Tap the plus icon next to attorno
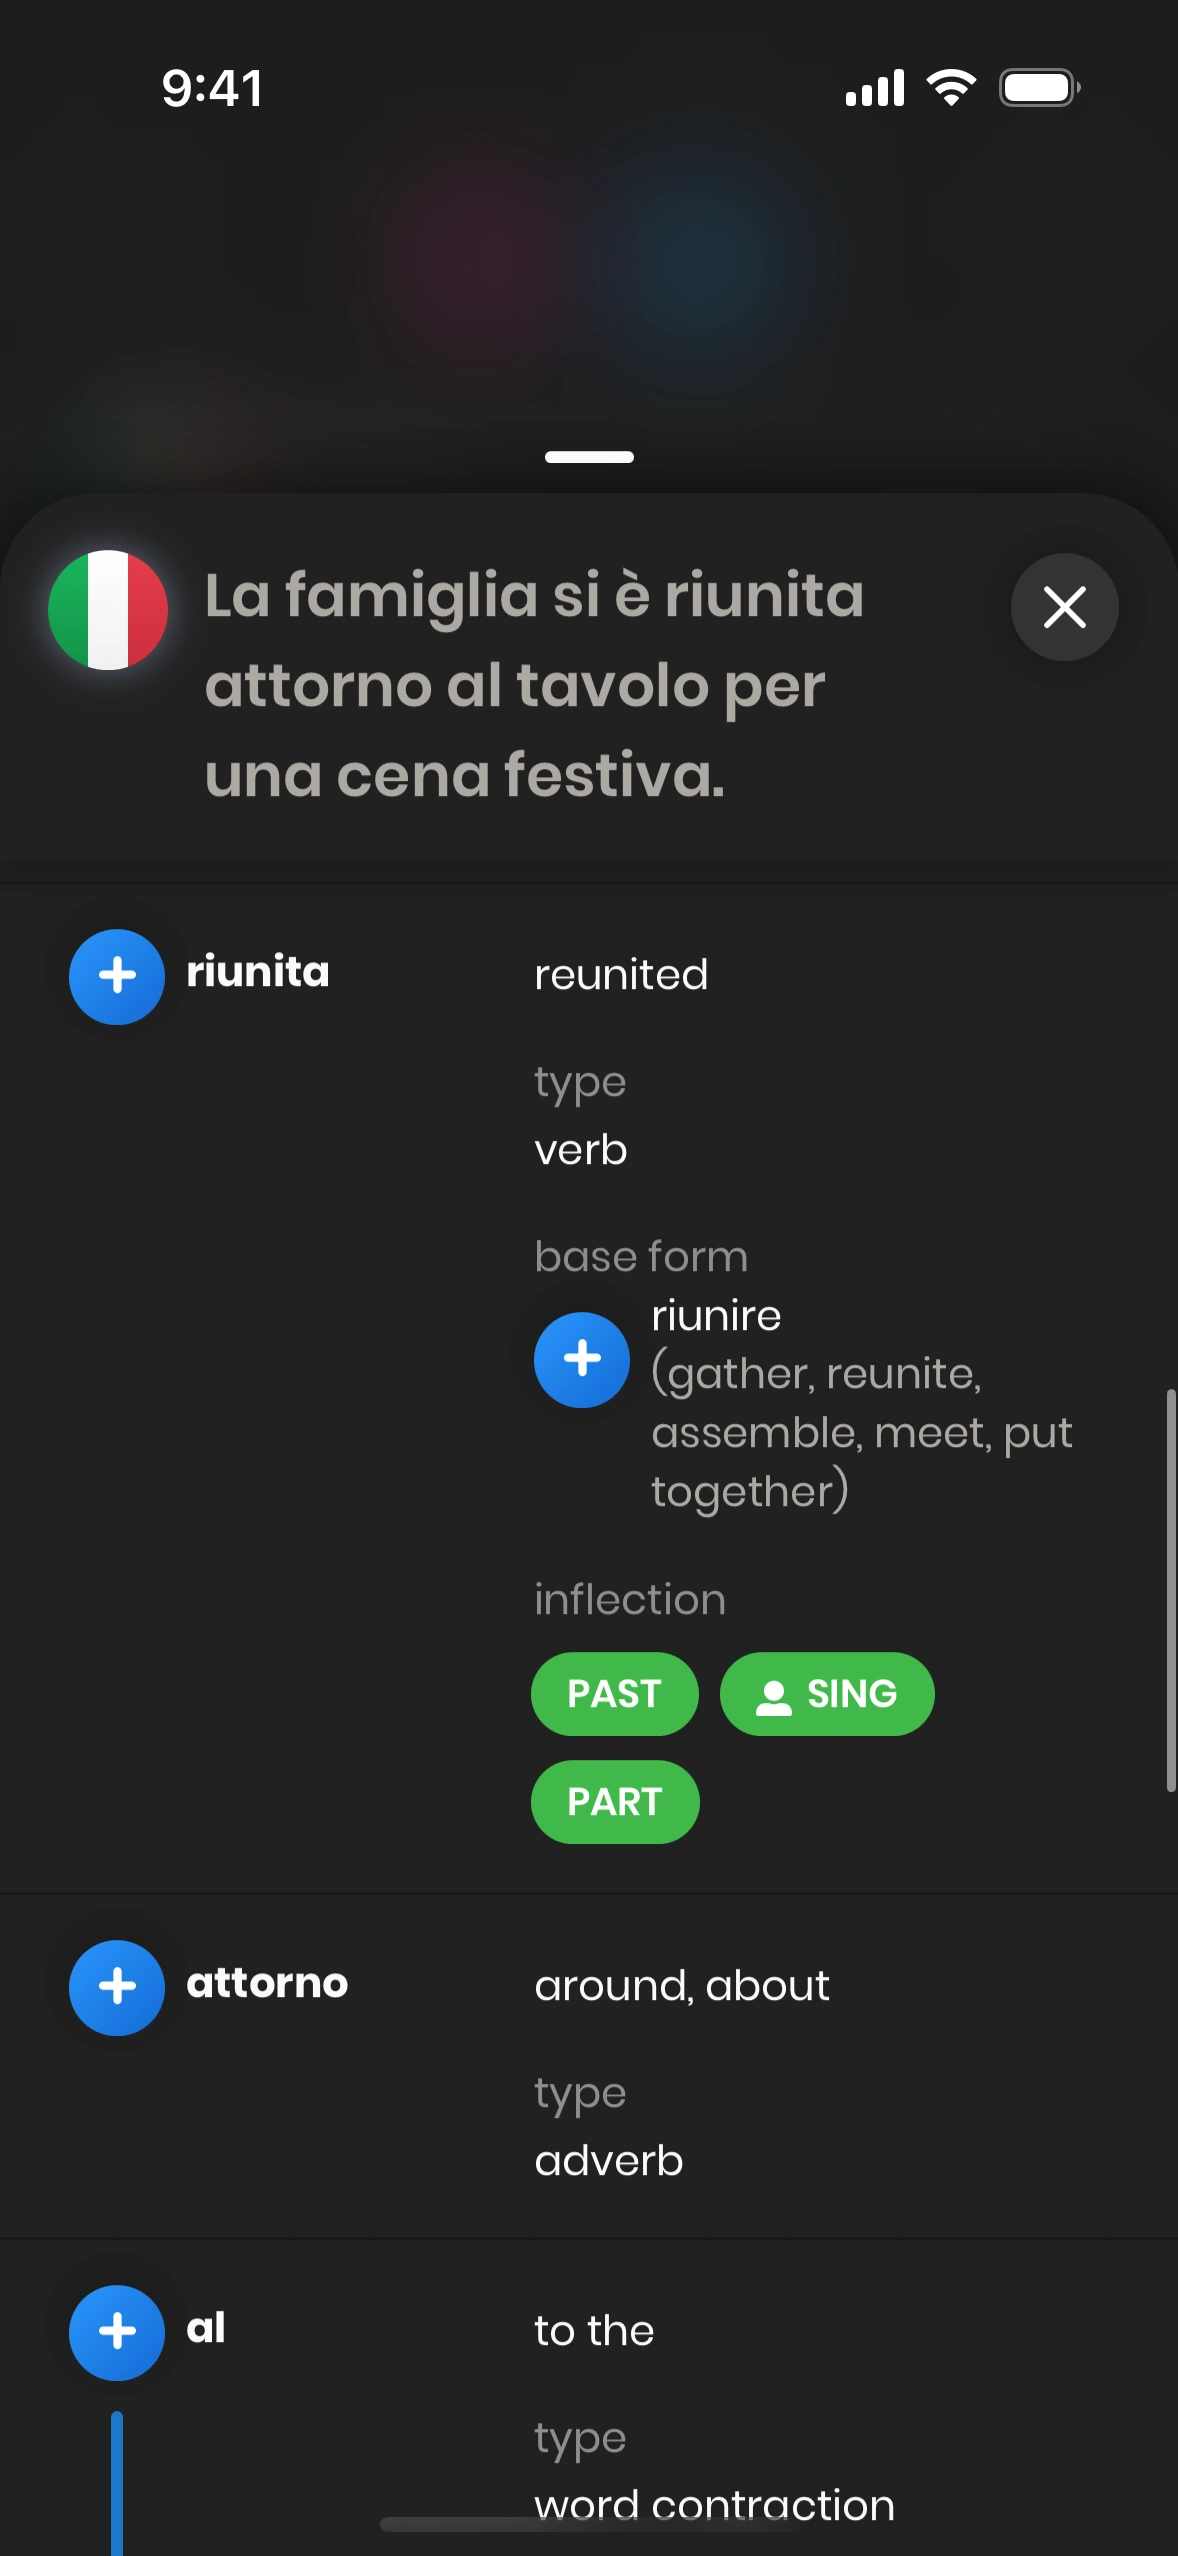The width and height of the screenshot is (1178, 2556). (117, 1987)
